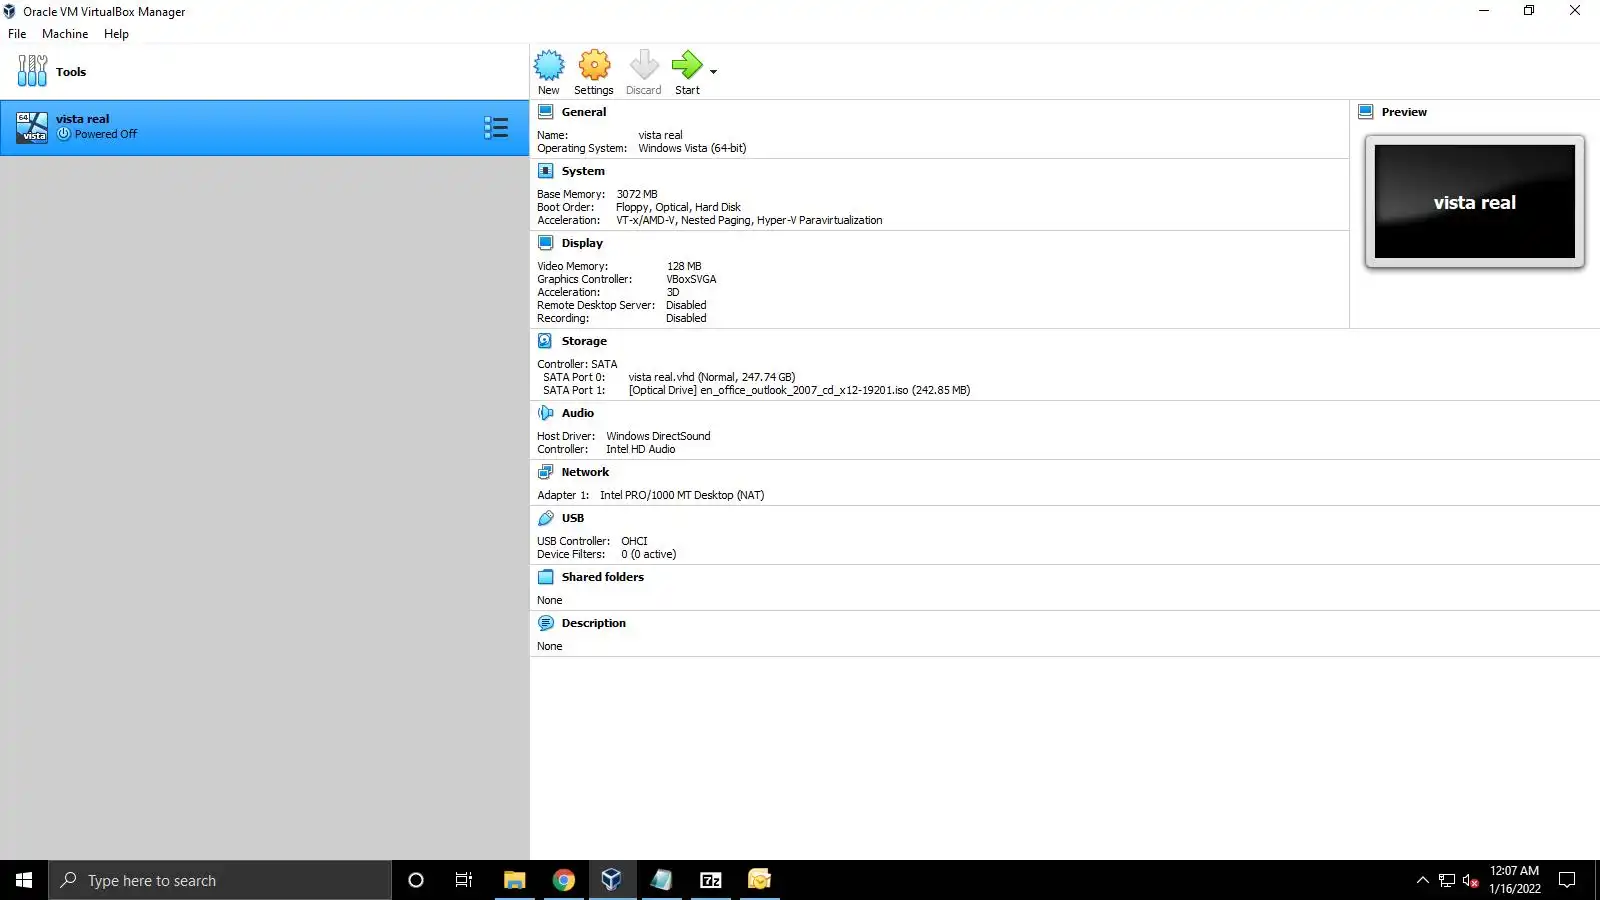Viewport: 1600px width, 900px height.
Task: Open Cortana circle icon on taskbar
Action: (x=416, y=880)
